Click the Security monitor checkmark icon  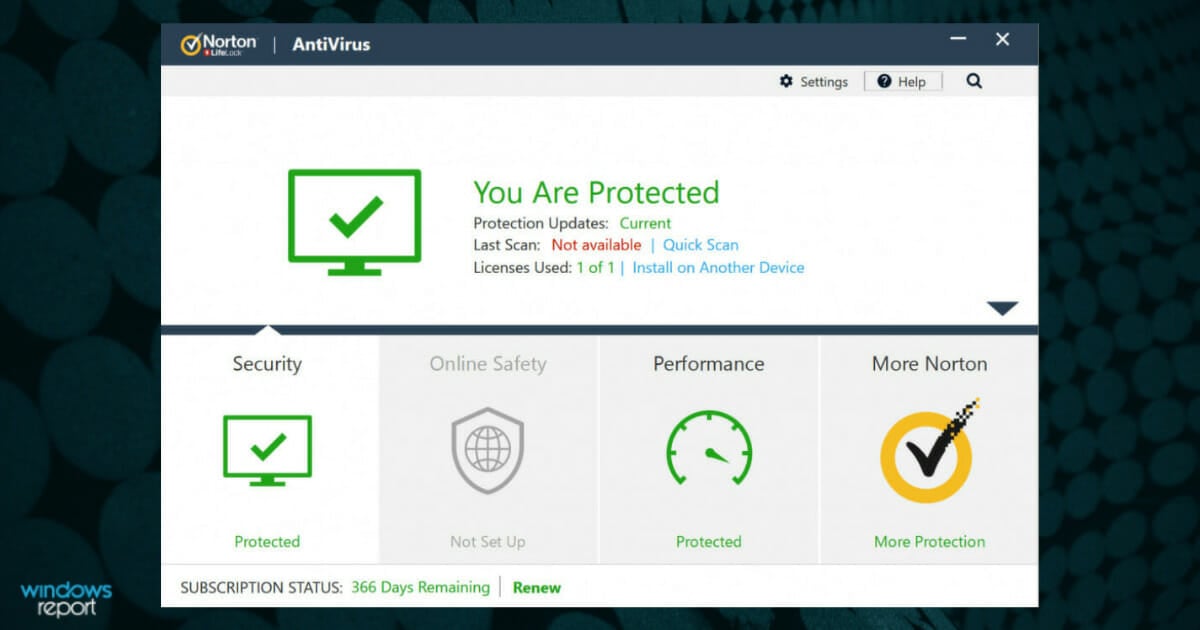(x=267, y=450)
